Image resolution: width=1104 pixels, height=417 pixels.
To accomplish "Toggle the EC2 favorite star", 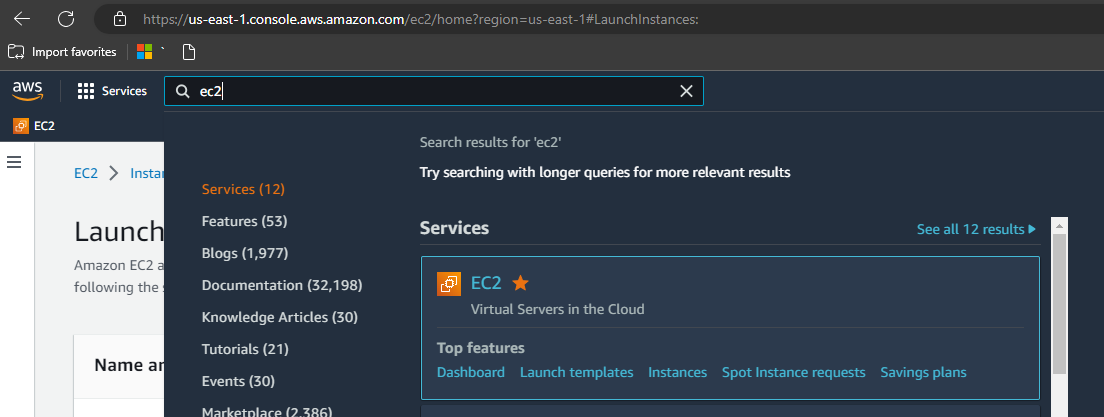I will (x=520, y=283).
